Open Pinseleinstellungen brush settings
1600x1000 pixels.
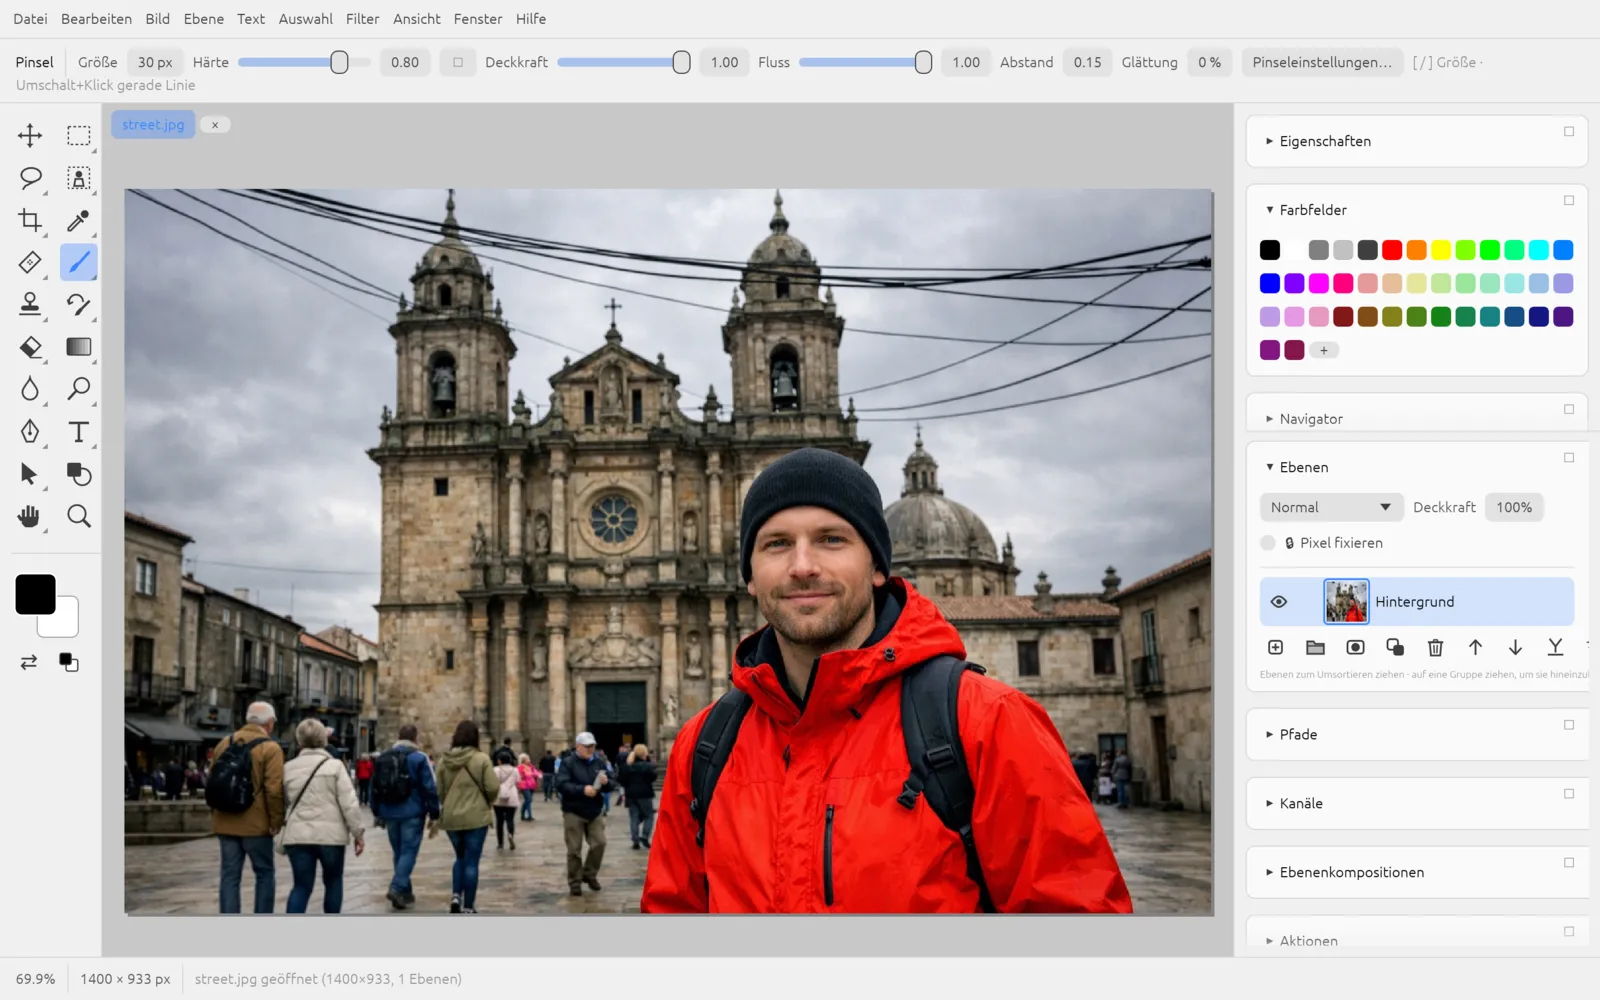pyautogui.click(x=1322, y=62)
